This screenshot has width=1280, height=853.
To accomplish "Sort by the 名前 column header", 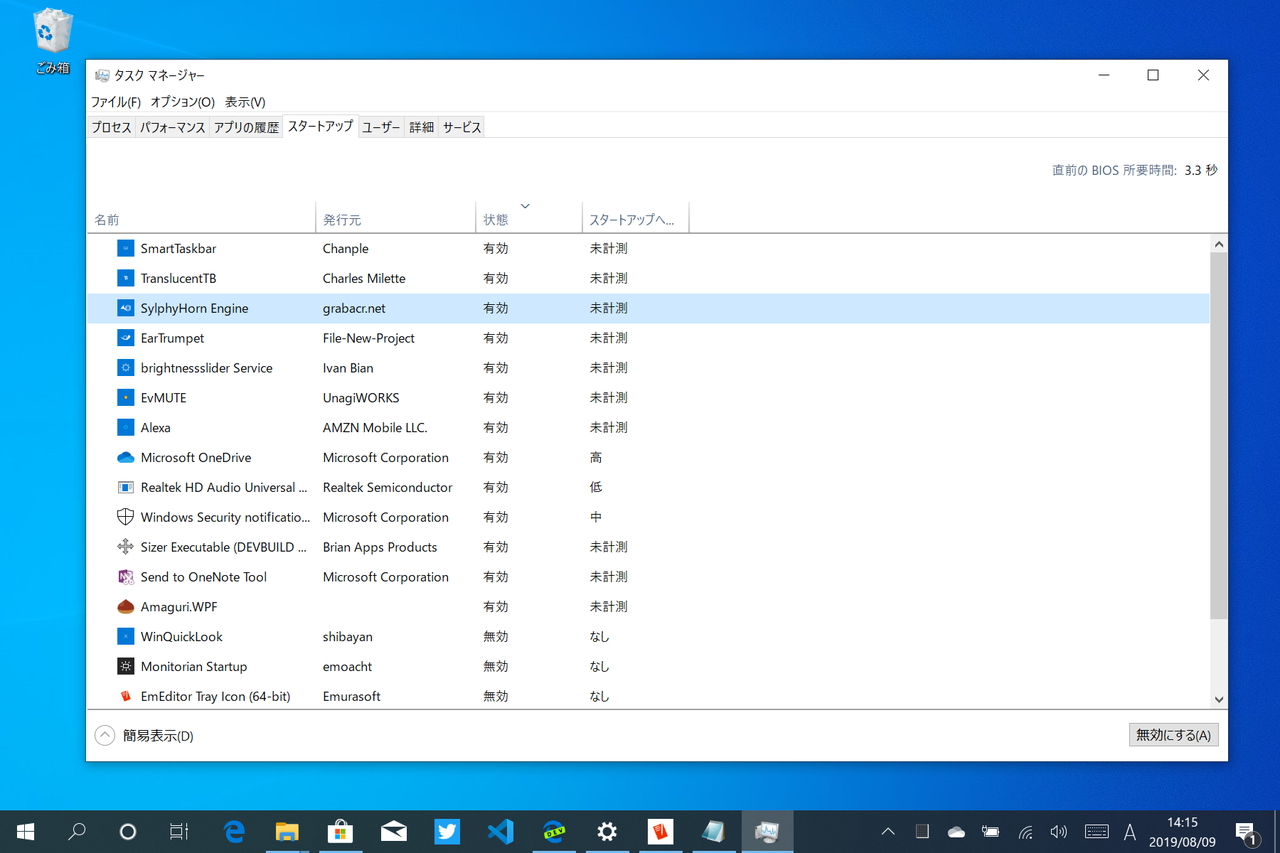I will (x=201, y=219).
